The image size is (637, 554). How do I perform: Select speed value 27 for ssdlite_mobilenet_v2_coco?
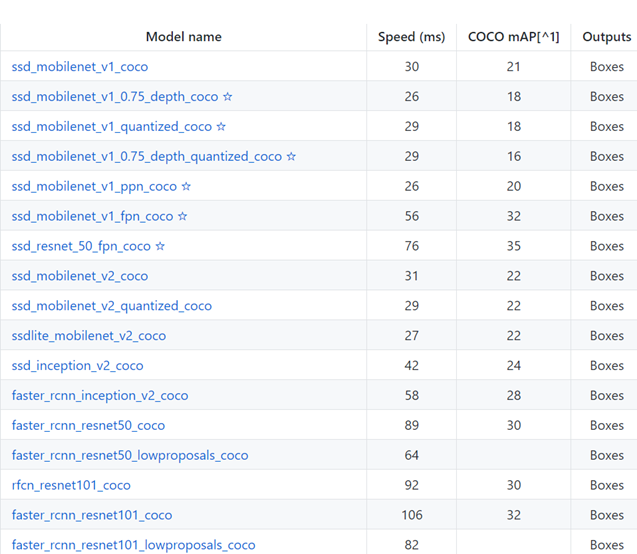pos(412,336)
